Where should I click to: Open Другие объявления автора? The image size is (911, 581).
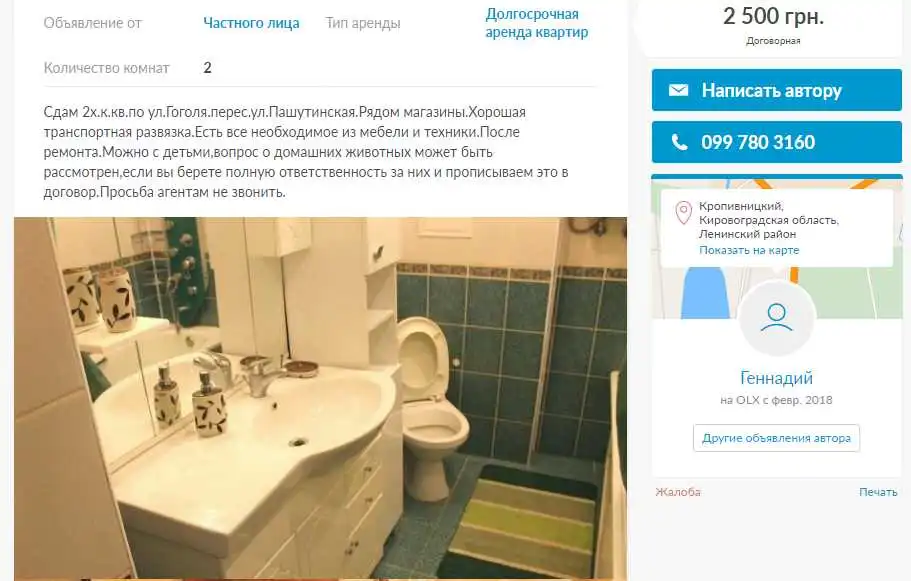point(776,438)
